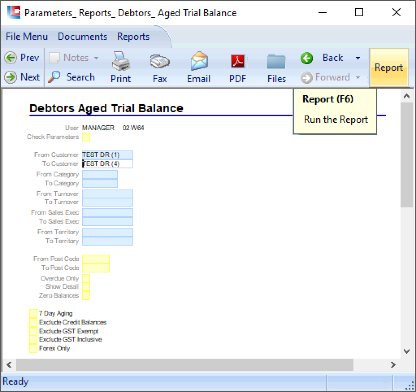Click the horizontal scrollbar right arrow
Viewport: 416px width, 392px height.
393,365
